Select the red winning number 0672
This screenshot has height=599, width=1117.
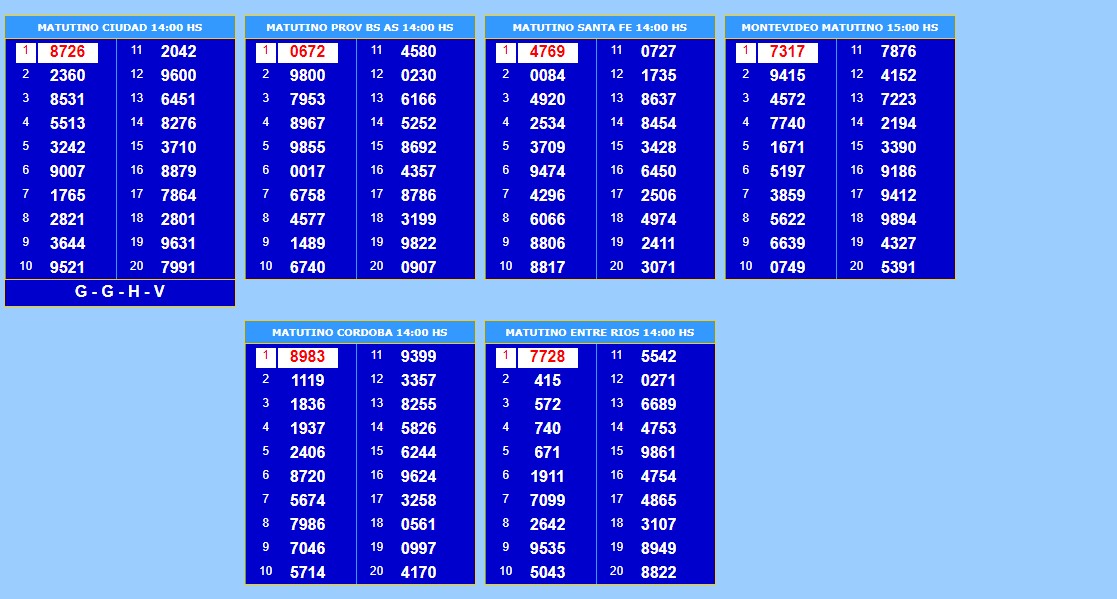pos(307,52)
